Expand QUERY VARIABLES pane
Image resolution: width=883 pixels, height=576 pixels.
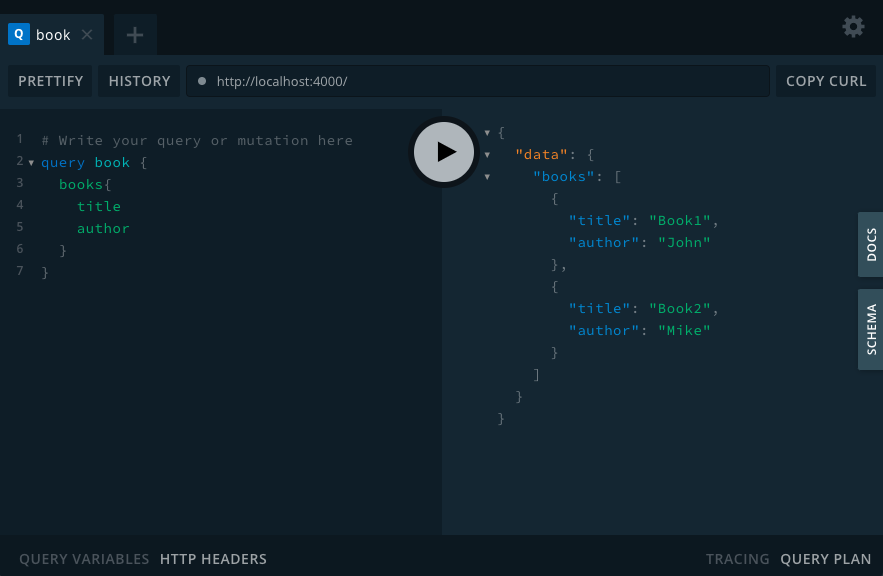click(84, 559)
